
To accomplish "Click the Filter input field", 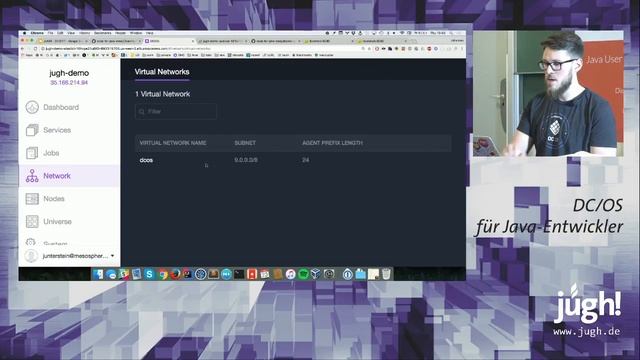I will (x=176, y=111).
